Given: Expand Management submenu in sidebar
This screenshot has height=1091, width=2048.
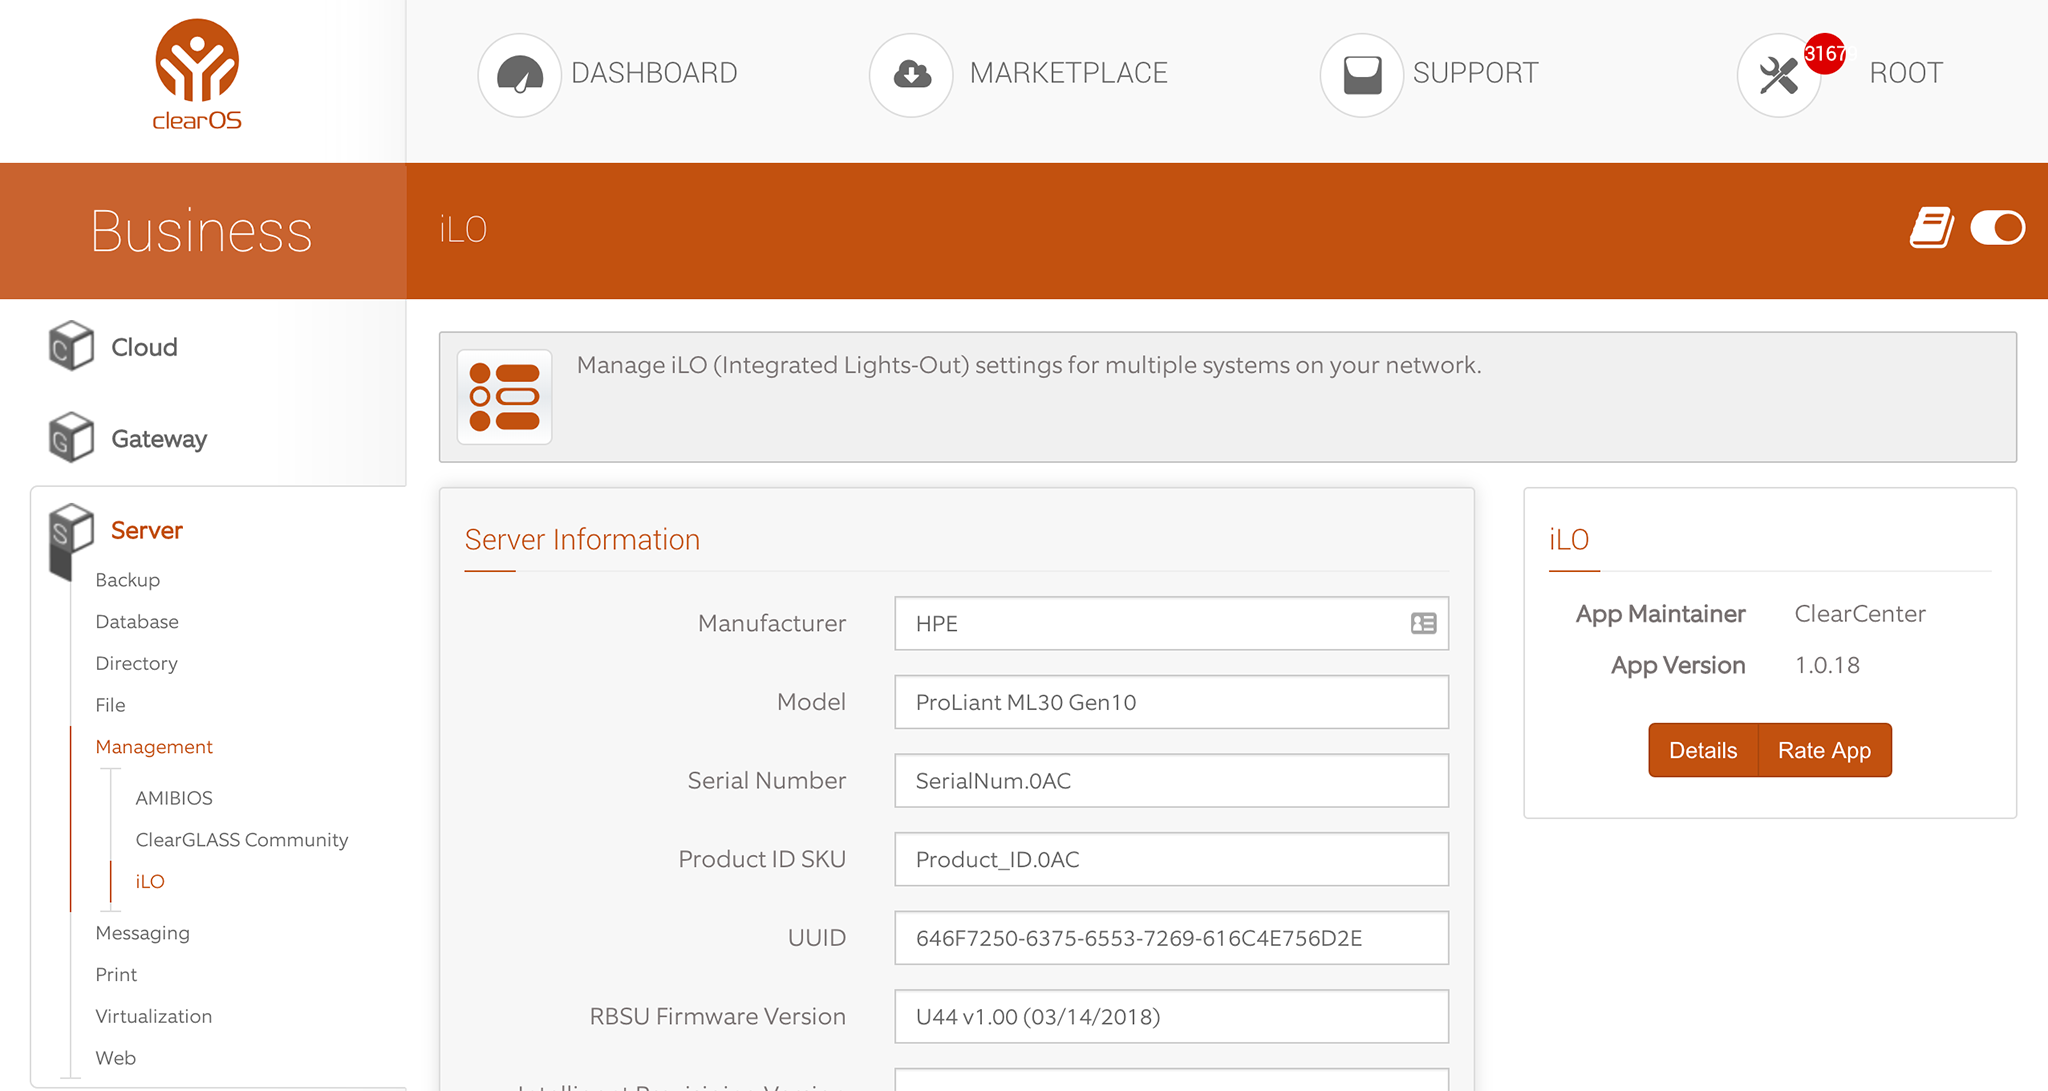Looking at the screenshot, I should [x=153, y=747].
